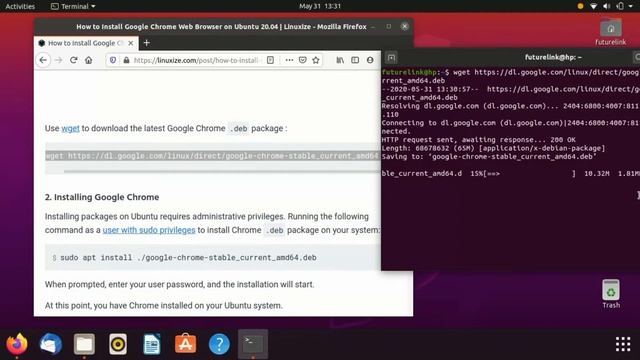This screenshot has width=640, height=360.
Task: Click battery icon in top bar
Action: tap(620, 6)
